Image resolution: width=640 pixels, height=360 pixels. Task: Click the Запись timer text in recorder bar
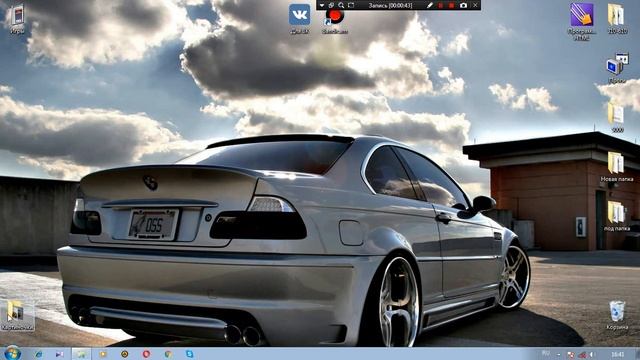coord(390,5)
